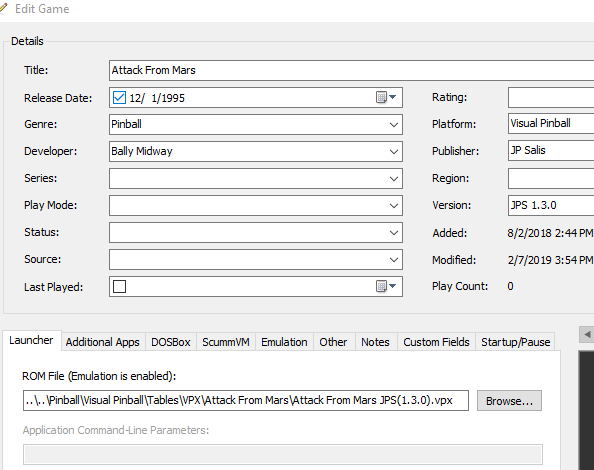Click the left arrow scroll button
This screenshot has width=594, height=470.
coord(587,334)
